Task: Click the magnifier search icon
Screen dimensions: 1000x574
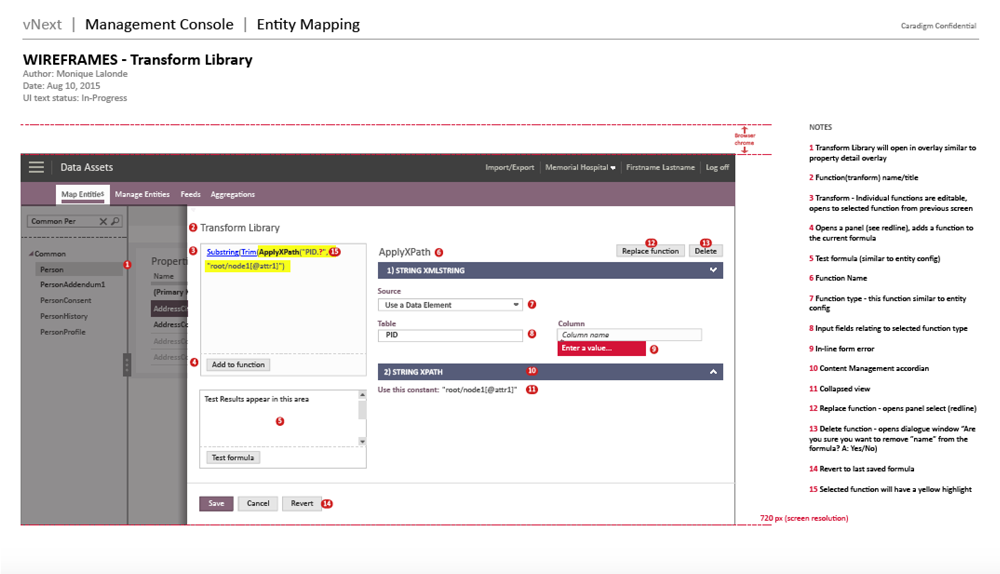Action: click(x=115, y=222)
